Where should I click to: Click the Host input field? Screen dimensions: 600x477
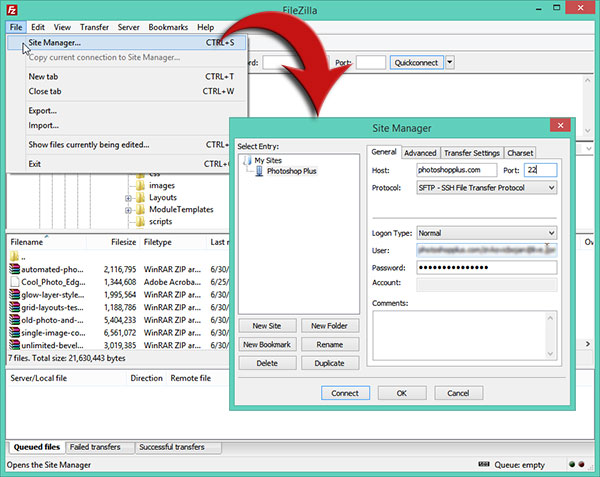pos(456,170)
